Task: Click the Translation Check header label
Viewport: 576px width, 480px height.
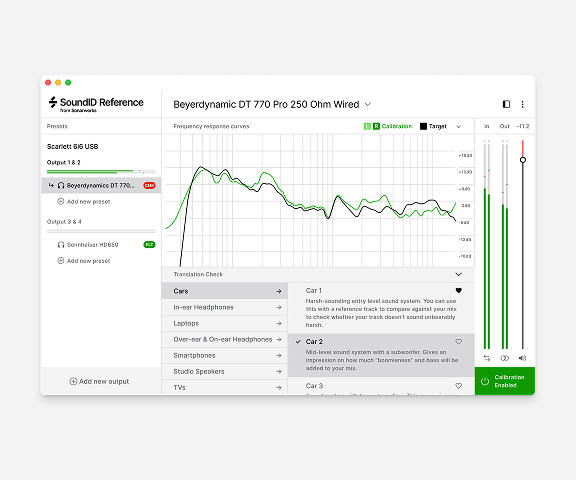Action: pyautogui.click(x=198, y=274)
